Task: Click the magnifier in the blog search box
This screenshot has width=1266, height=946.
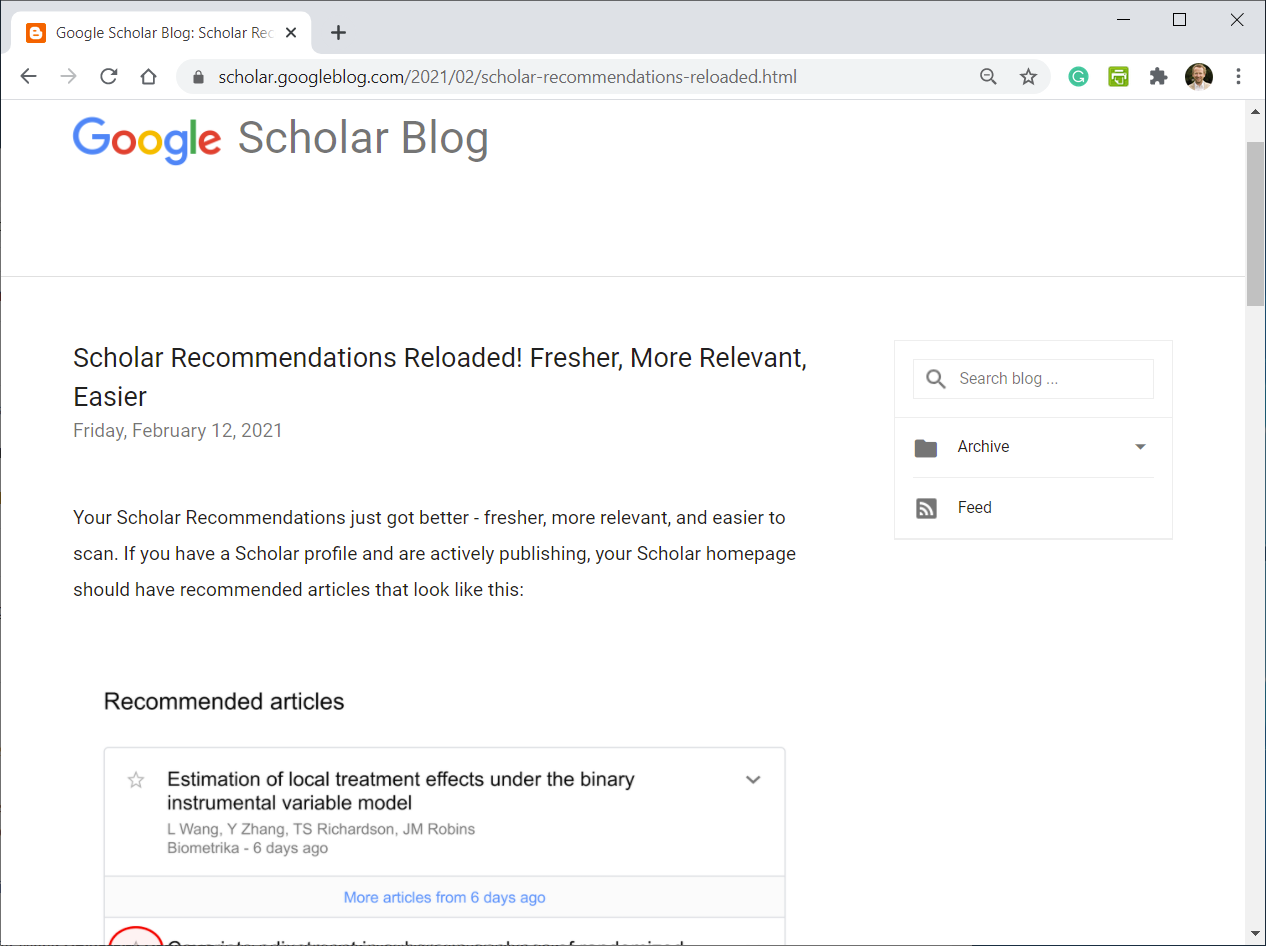Action: click(x=935, y=379)
